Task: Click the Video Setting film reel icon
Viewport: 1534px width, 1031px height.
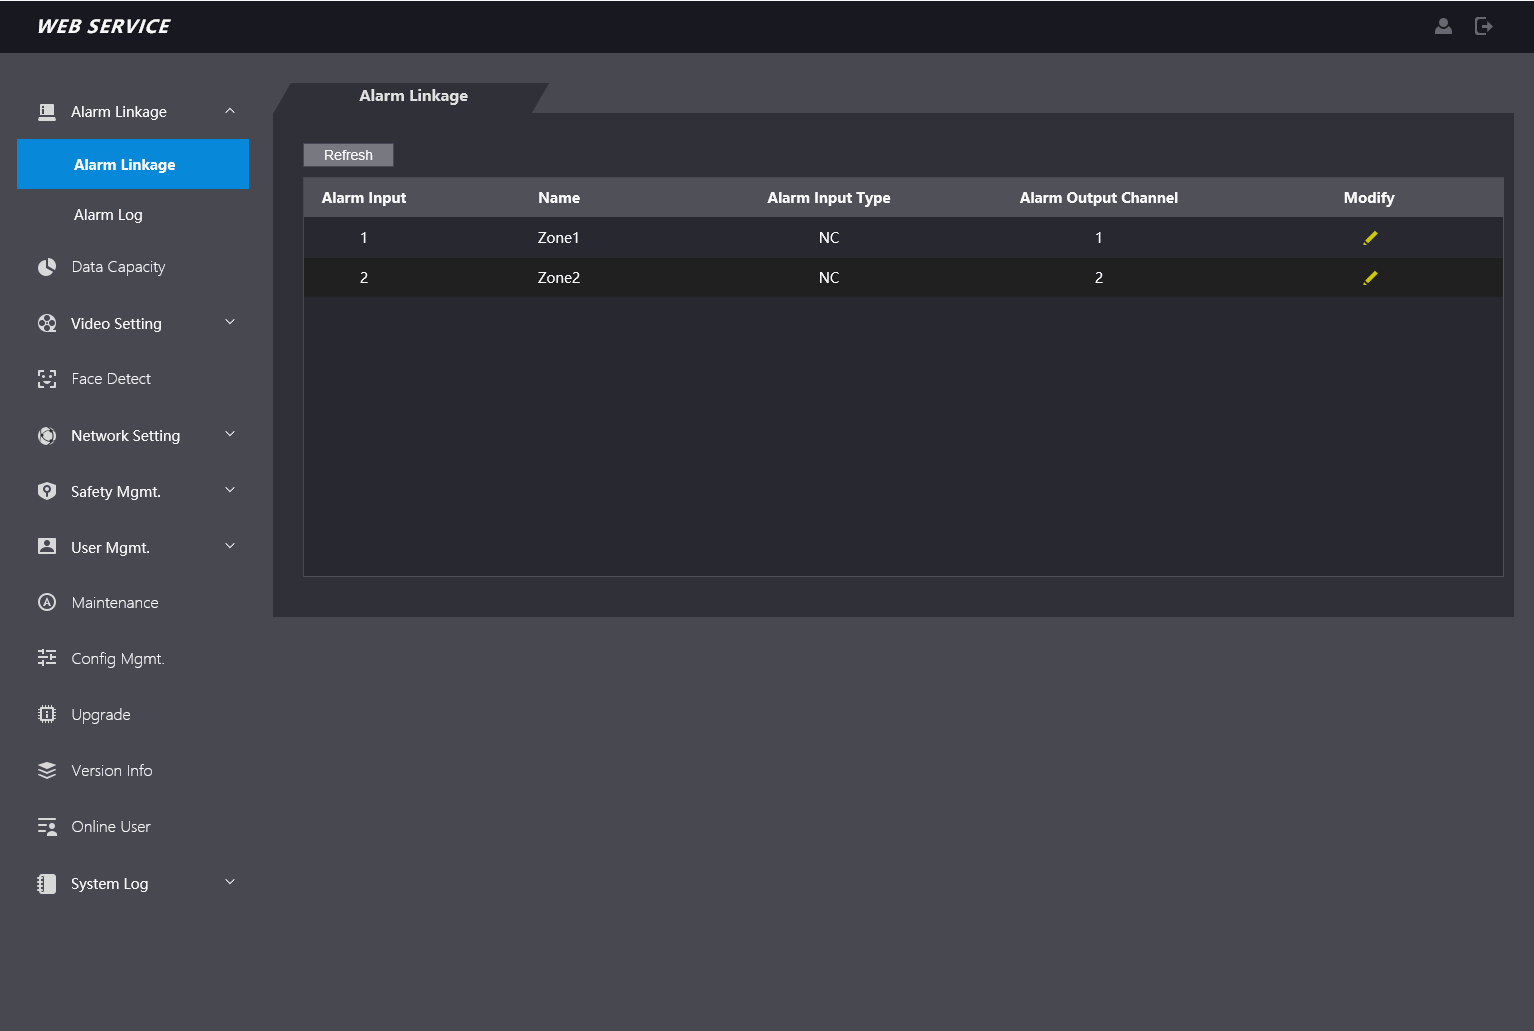Action: click(x=47, y=323)
